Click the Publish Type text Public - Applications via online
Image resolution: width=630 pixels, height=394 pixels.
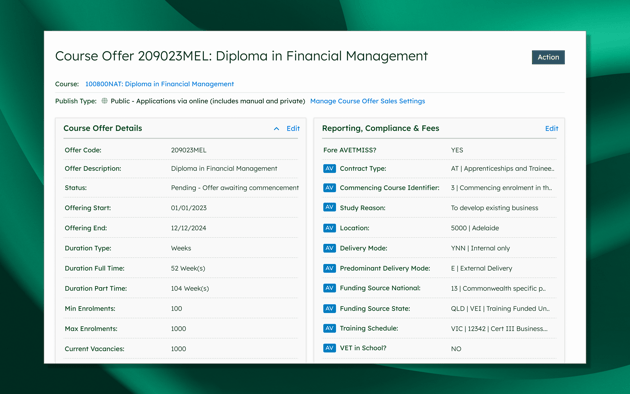coord(208,101)
